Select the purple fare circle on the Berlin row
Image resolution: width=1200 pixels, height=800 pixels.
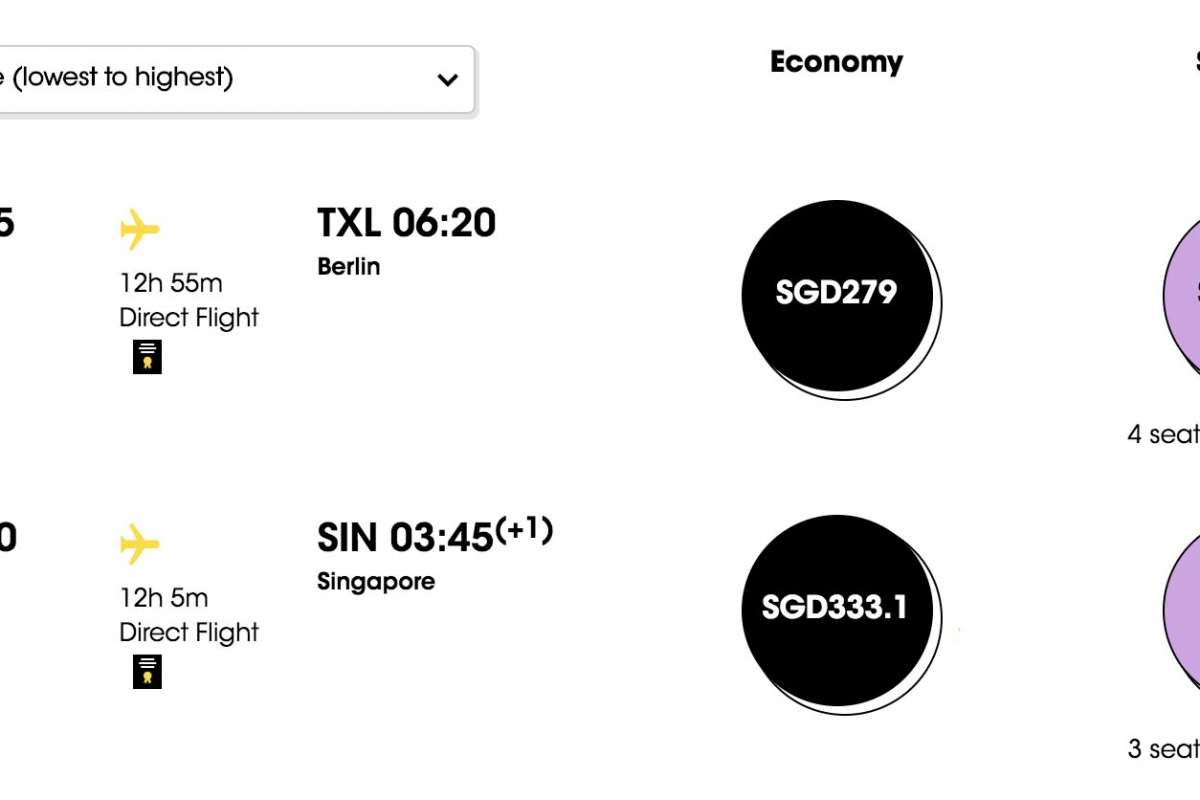(1184, 295)
